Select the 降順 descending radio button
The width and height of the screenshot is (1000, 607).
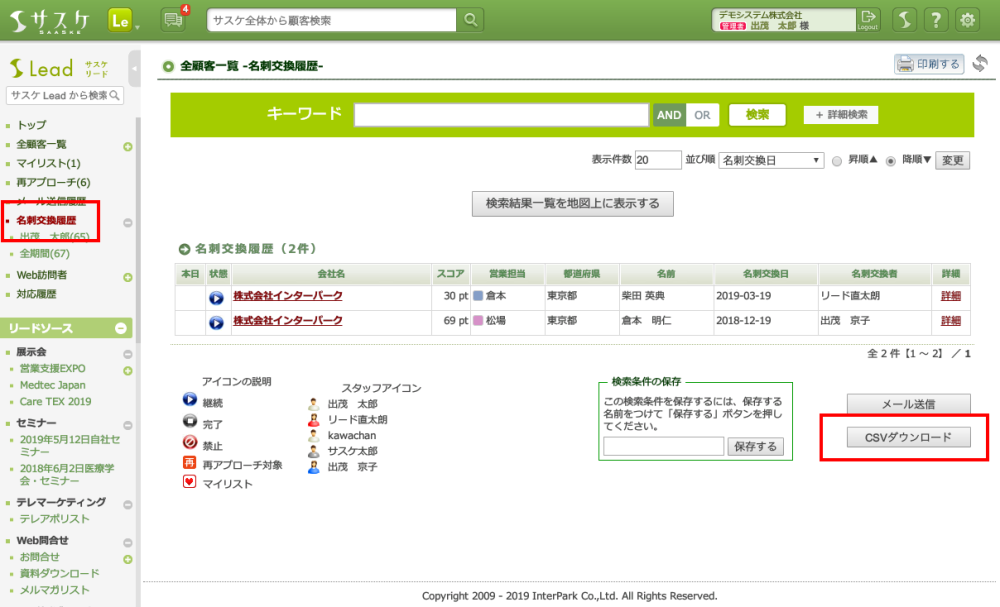[x=891, y=160]
